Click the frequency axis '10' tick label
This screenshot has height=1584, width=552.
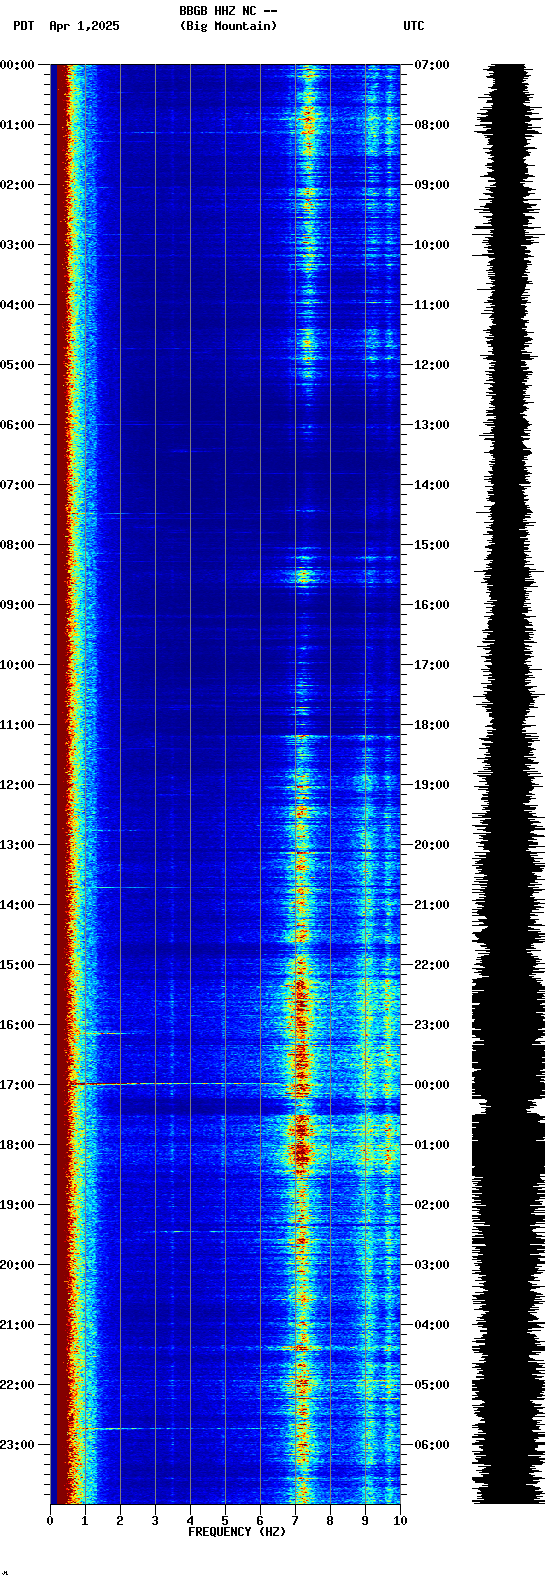point(400,1521)
